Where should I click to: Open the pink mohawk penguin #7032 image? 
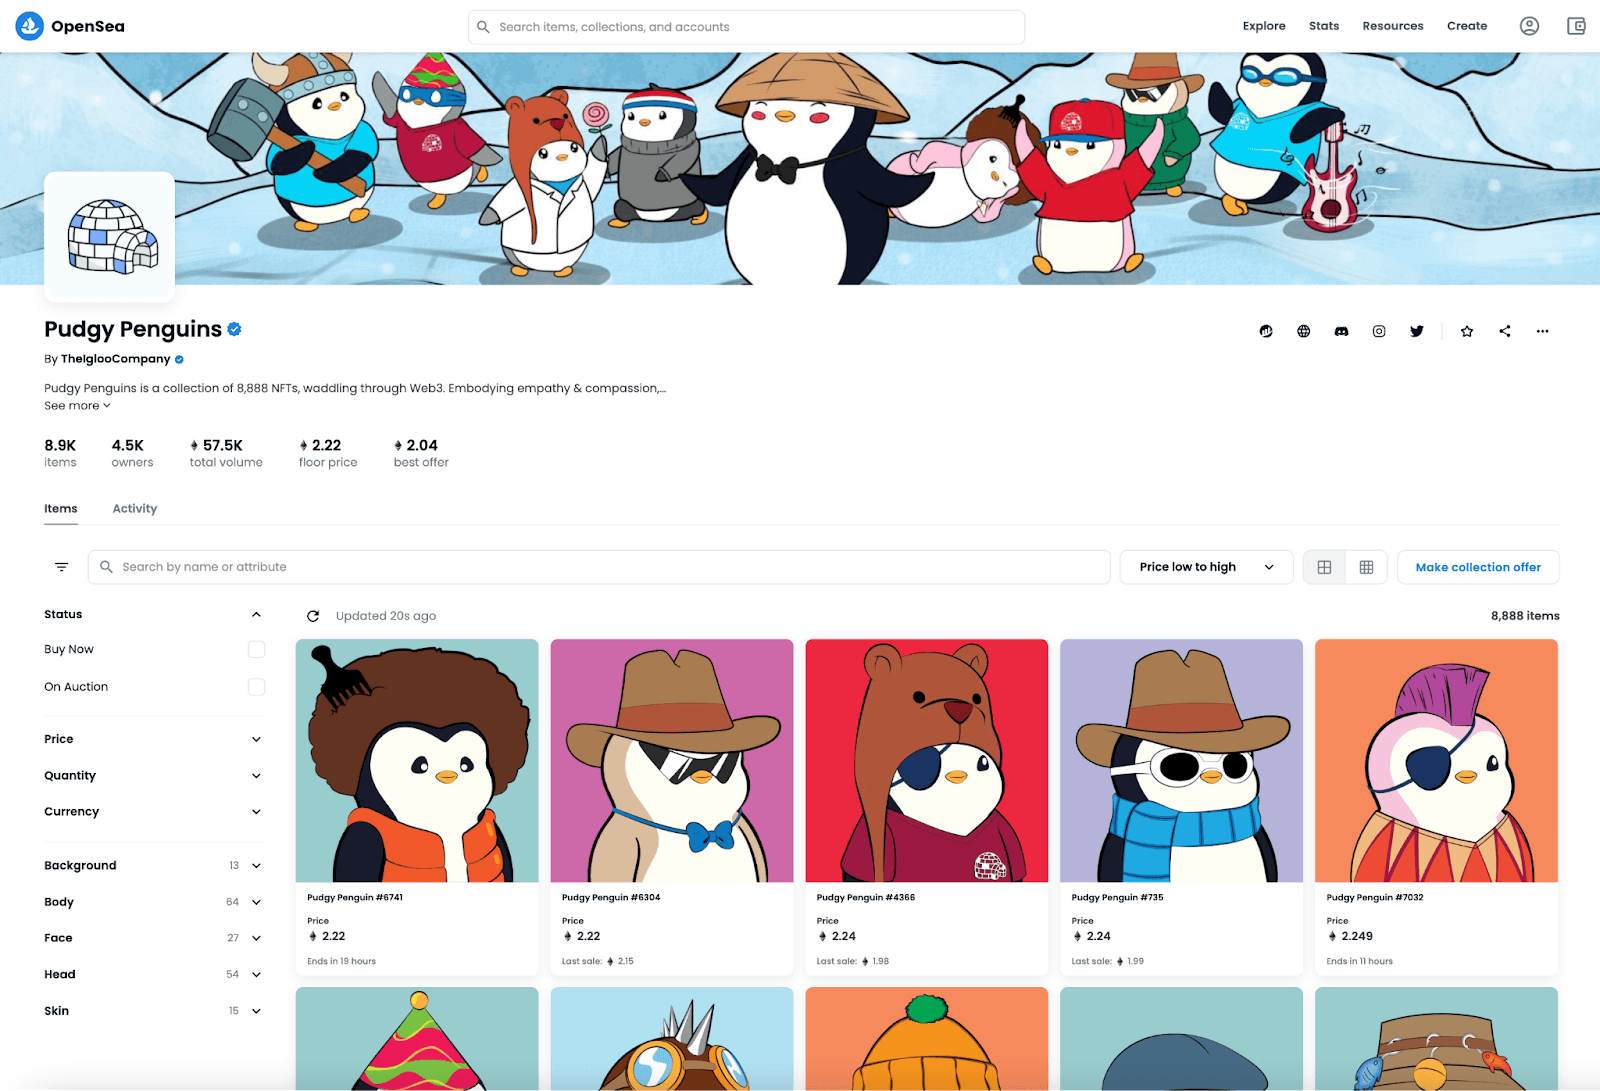pos(1437,761)
